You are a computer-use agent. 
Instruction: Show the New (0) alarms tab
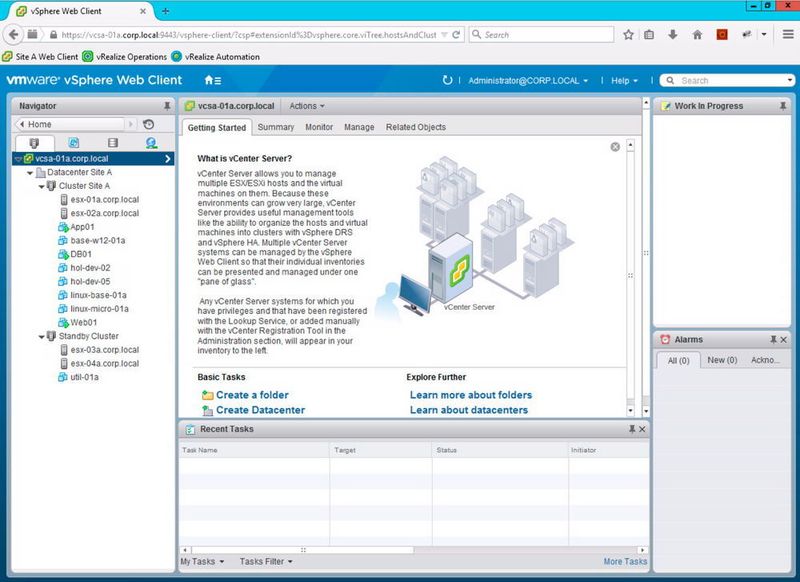722,360
